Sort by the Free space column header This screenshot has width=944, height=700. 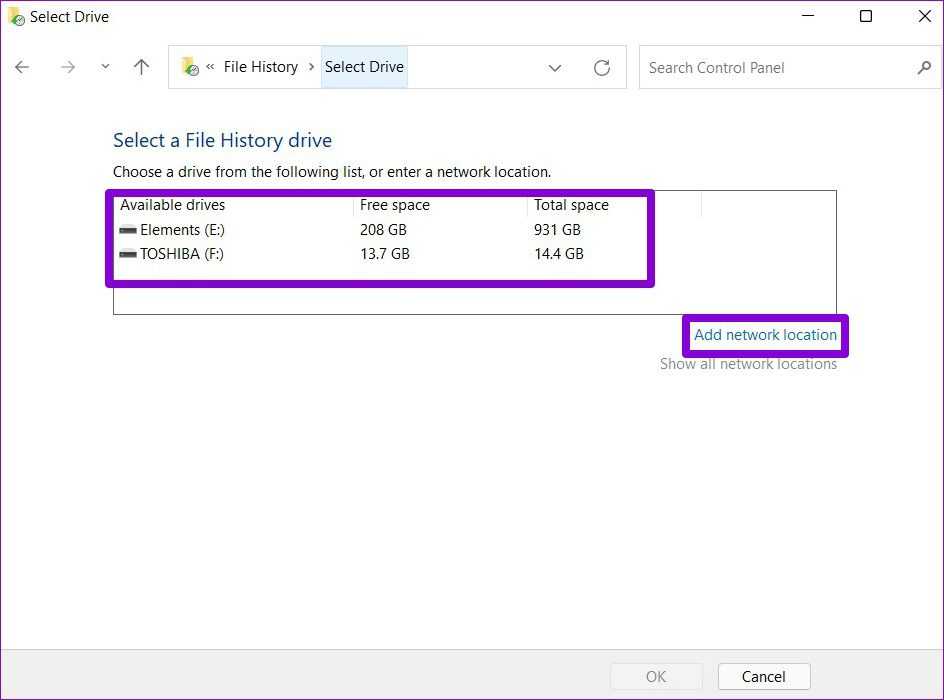395,205
